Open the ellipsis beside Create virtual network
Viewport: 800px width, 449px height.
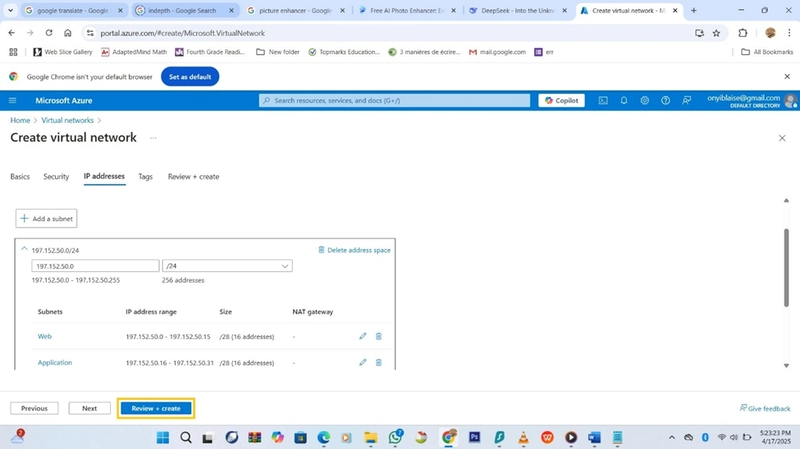153,138
